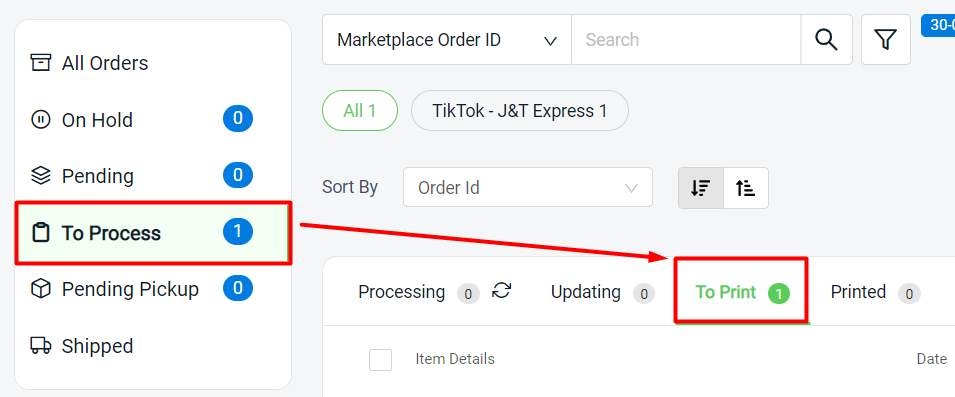Open To Process in the sidebar
Image resolution: width=955 pixels, height=397 pixels.
[x=152, y=233]
